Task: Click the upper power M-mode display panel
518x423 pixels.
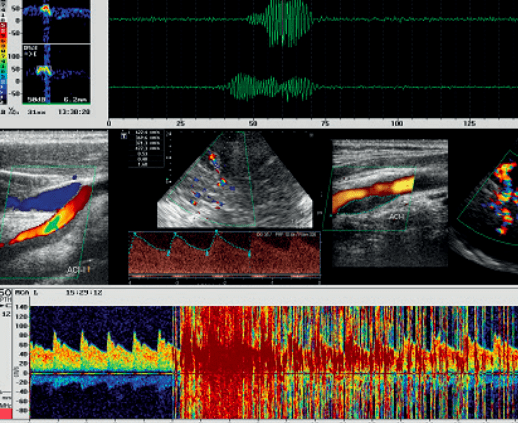Action: 56,21
